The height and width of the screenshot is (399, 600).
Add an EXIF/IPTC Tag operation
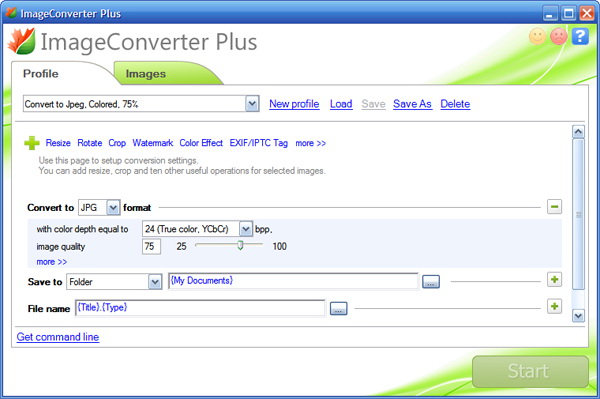click(x=258, y=143)
